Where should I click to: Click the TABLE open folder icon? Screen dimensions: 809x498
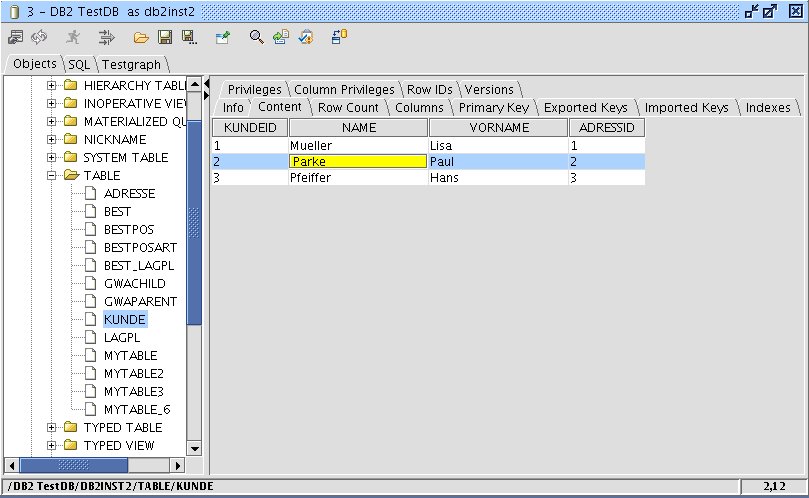71,175
